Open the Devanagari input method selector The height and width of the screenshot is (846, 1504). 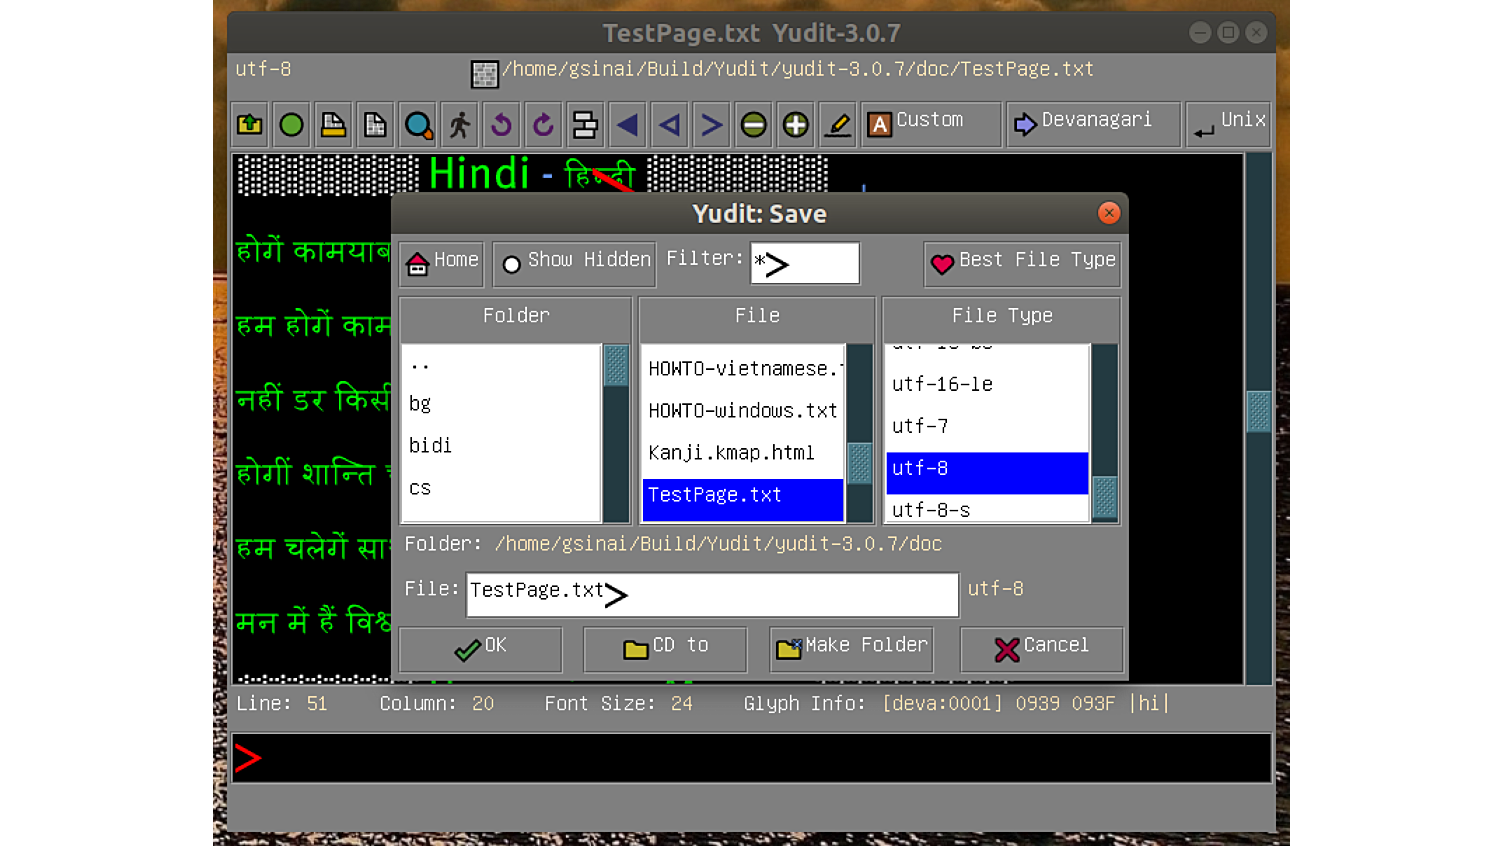[1093, 124]
